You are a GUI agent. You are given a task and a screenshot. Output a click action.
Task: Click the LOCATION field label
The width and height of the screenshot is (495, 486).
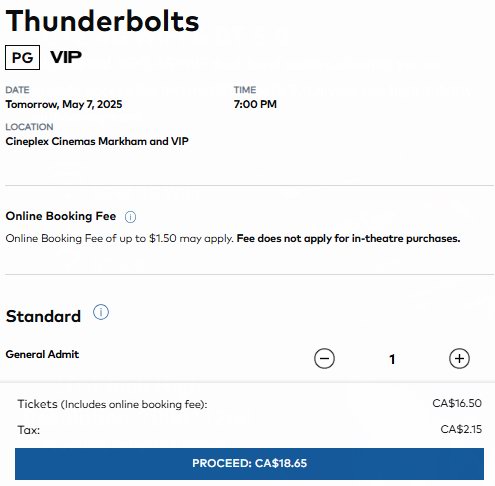click(29, 127)
